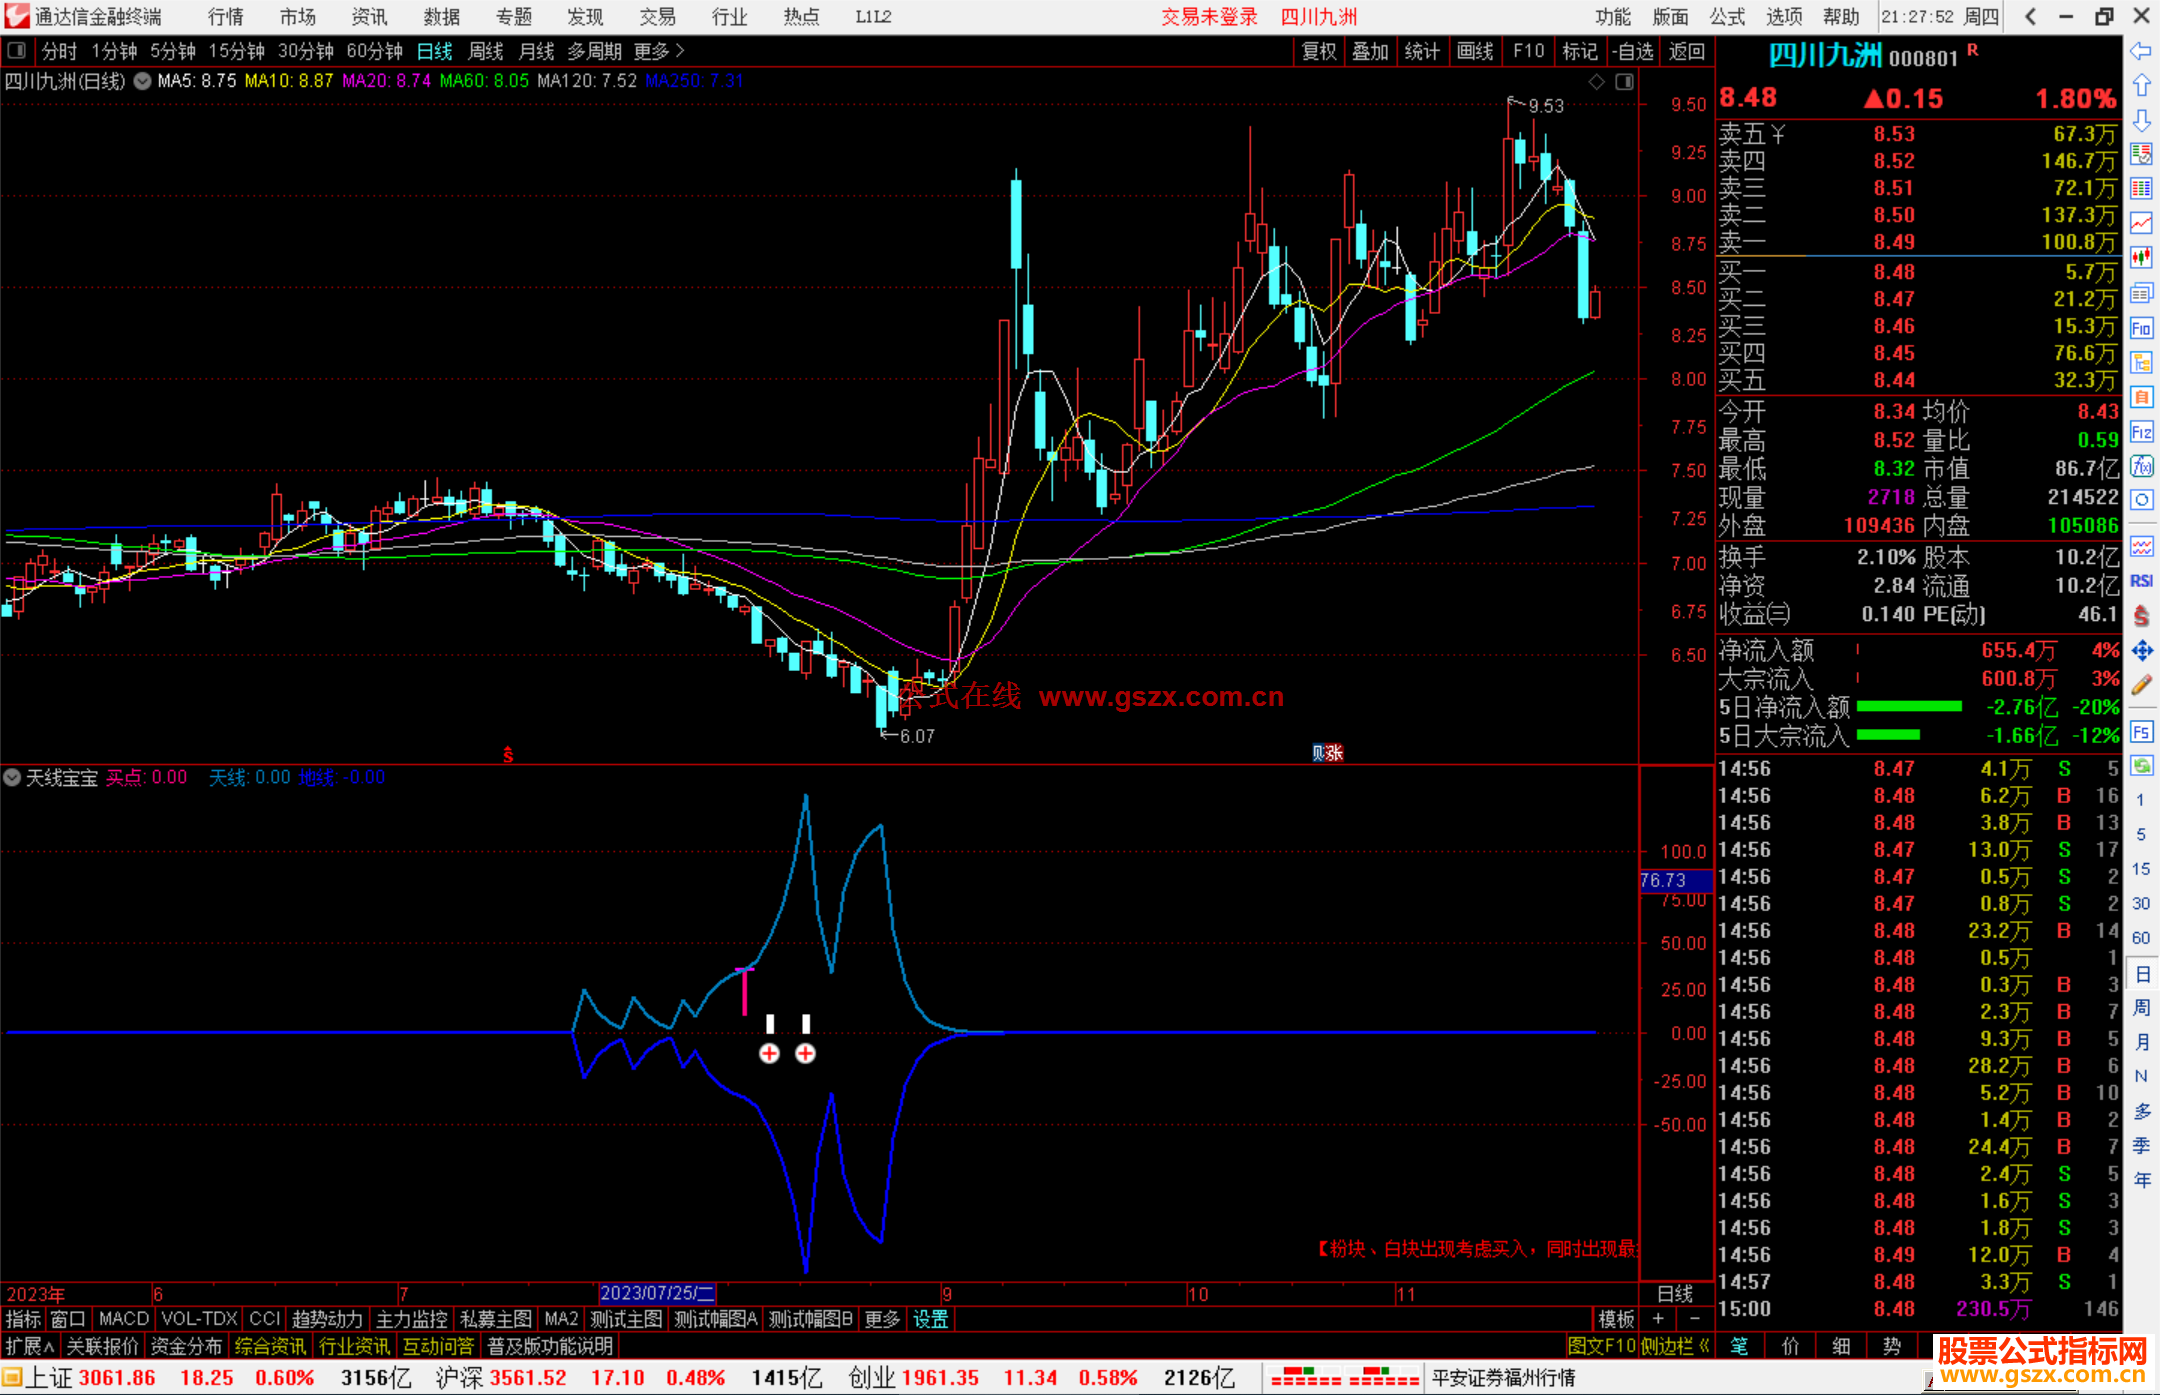This screenshot has height=1395, width=2160.
Task: Click the green refresh icon in sidebar
Action: 2141,766
